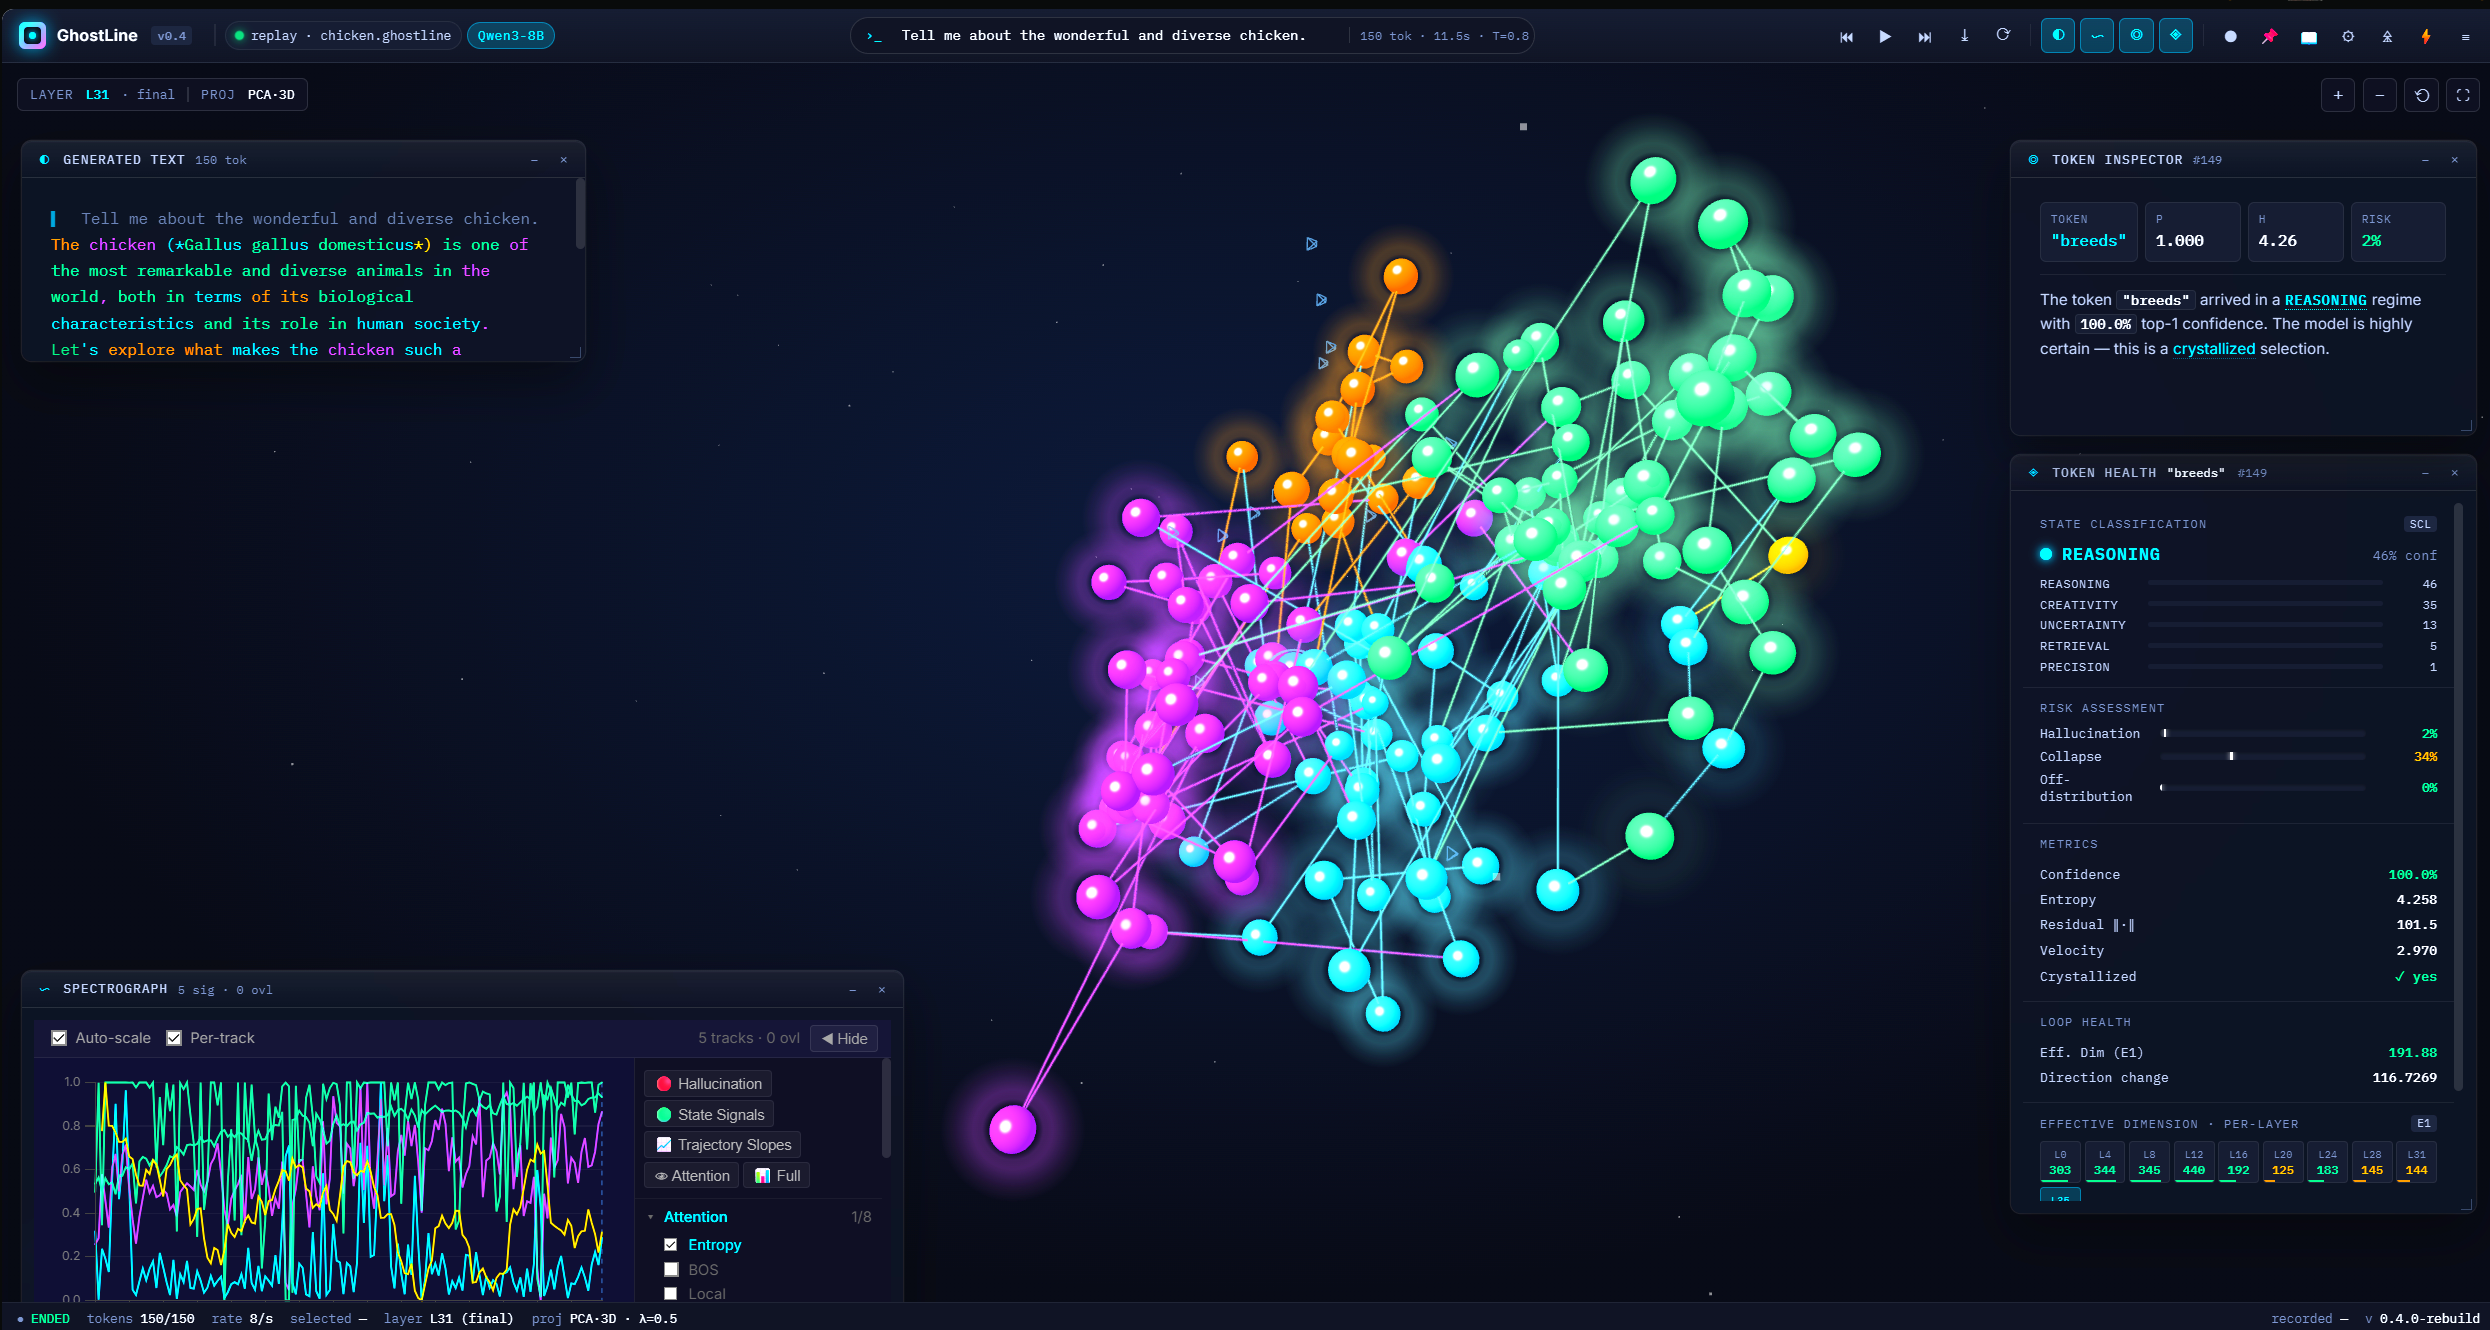Click the crystallized link in Token Inspector
Viewport: 2490px width, 1330px height.
(2214, 349)
